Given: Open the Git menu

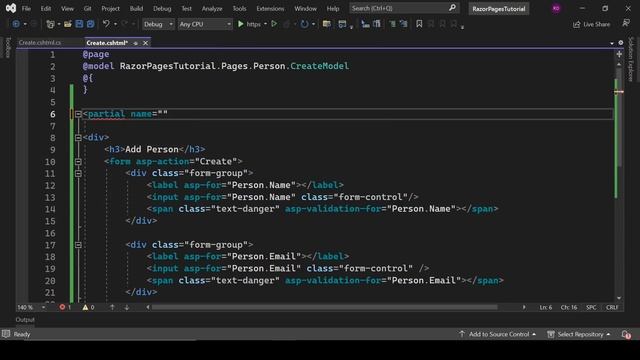Looking at the screenshot, I should tap(87, 8).
